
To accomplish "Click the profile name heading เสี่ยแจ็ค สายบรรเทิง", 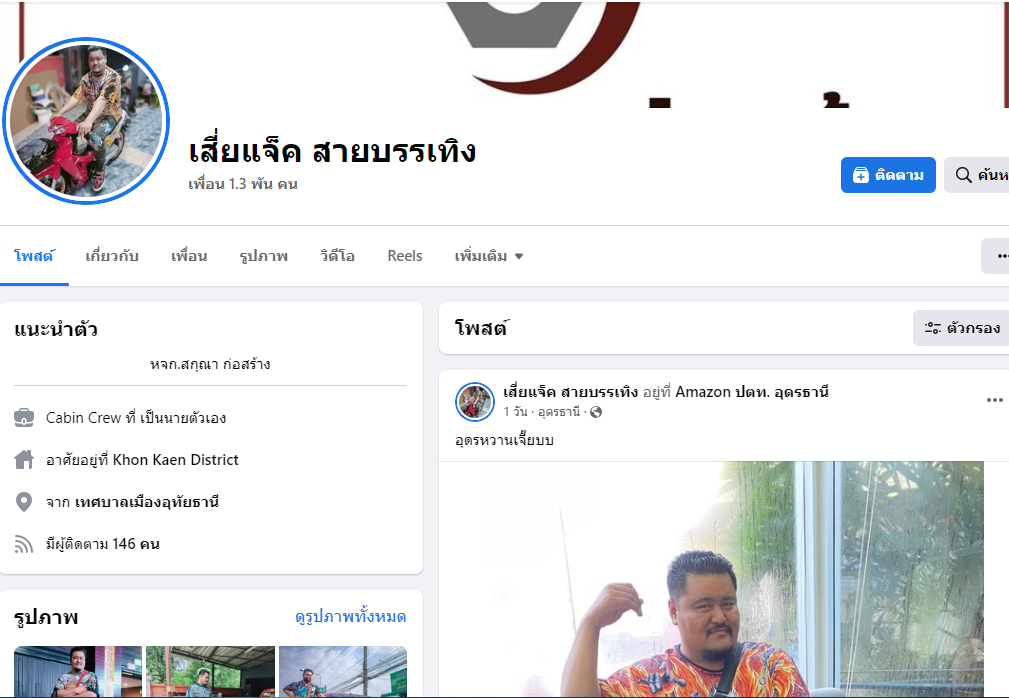I will click(332, 152).
